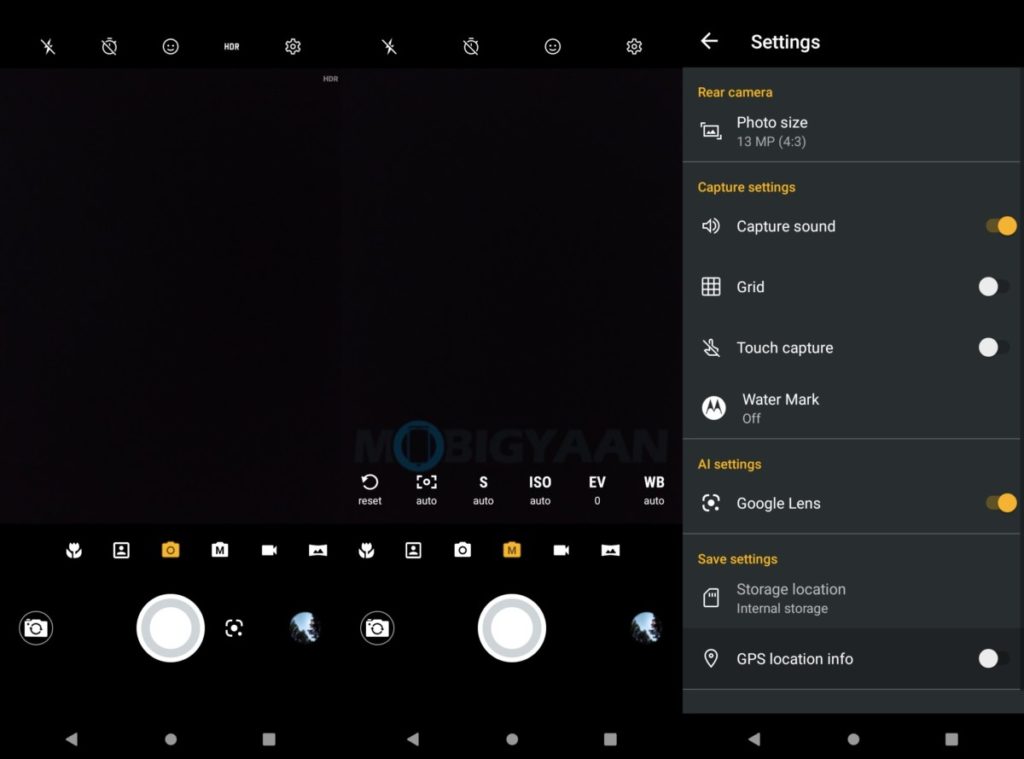Select portrait mode in middle screen

[413, 550]
